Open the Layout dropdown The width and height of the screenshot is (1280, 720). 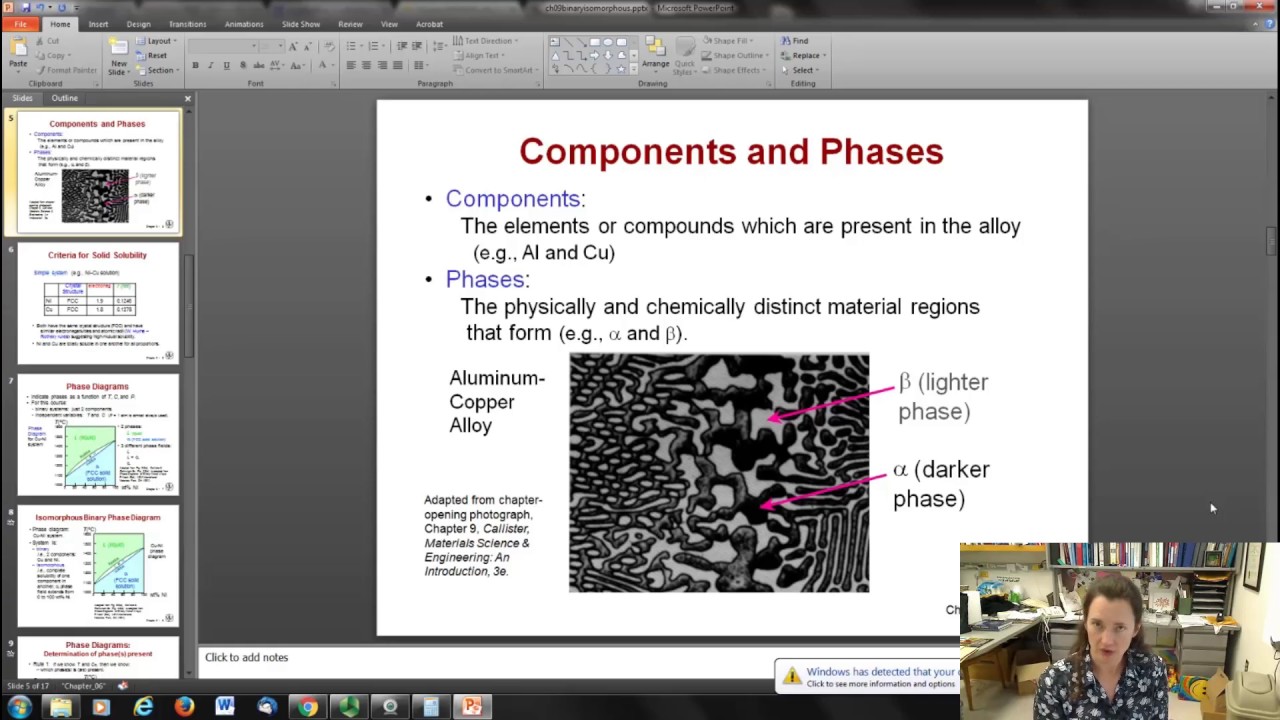(x=160, y=41)
